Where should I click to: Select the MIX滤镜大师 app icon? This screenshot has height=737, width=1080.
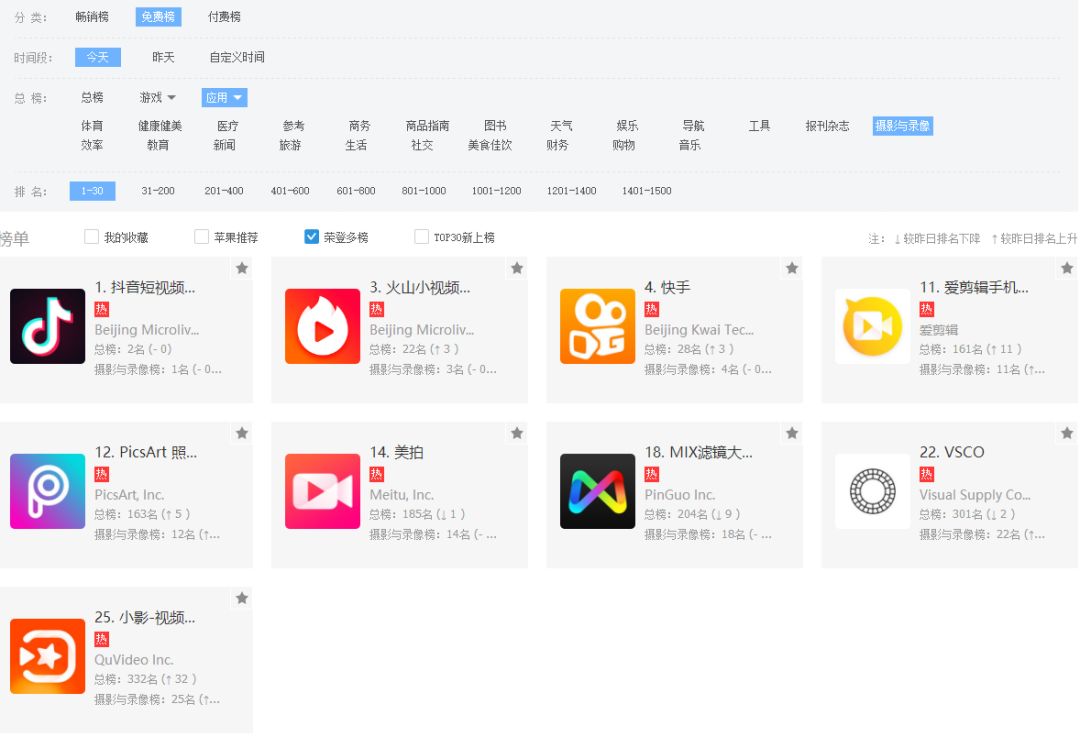(597, 491)
